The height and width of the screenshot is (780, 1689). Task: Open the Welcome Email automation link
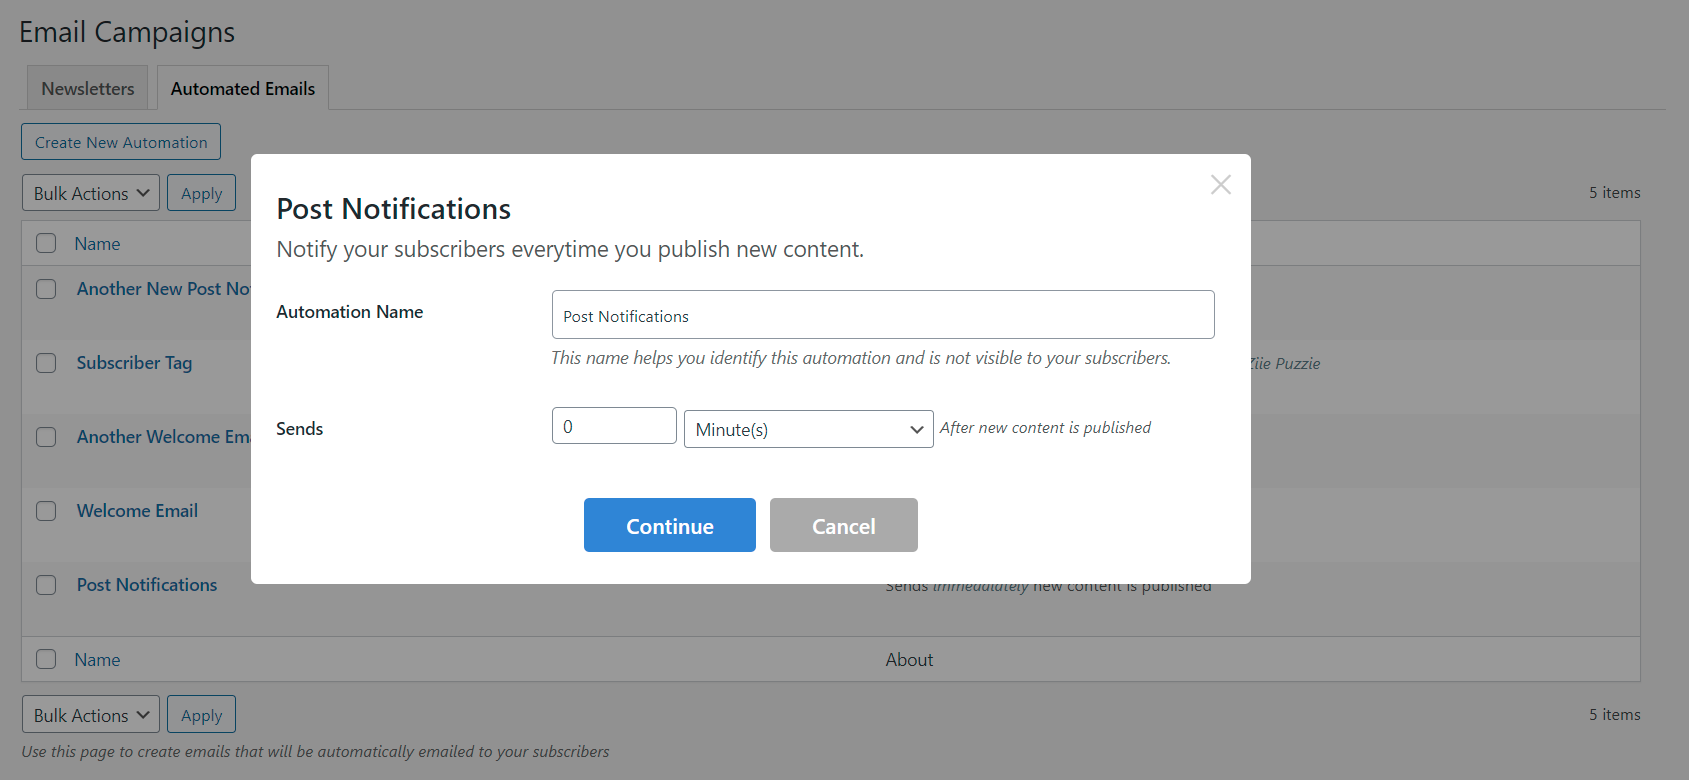(137, 511)
